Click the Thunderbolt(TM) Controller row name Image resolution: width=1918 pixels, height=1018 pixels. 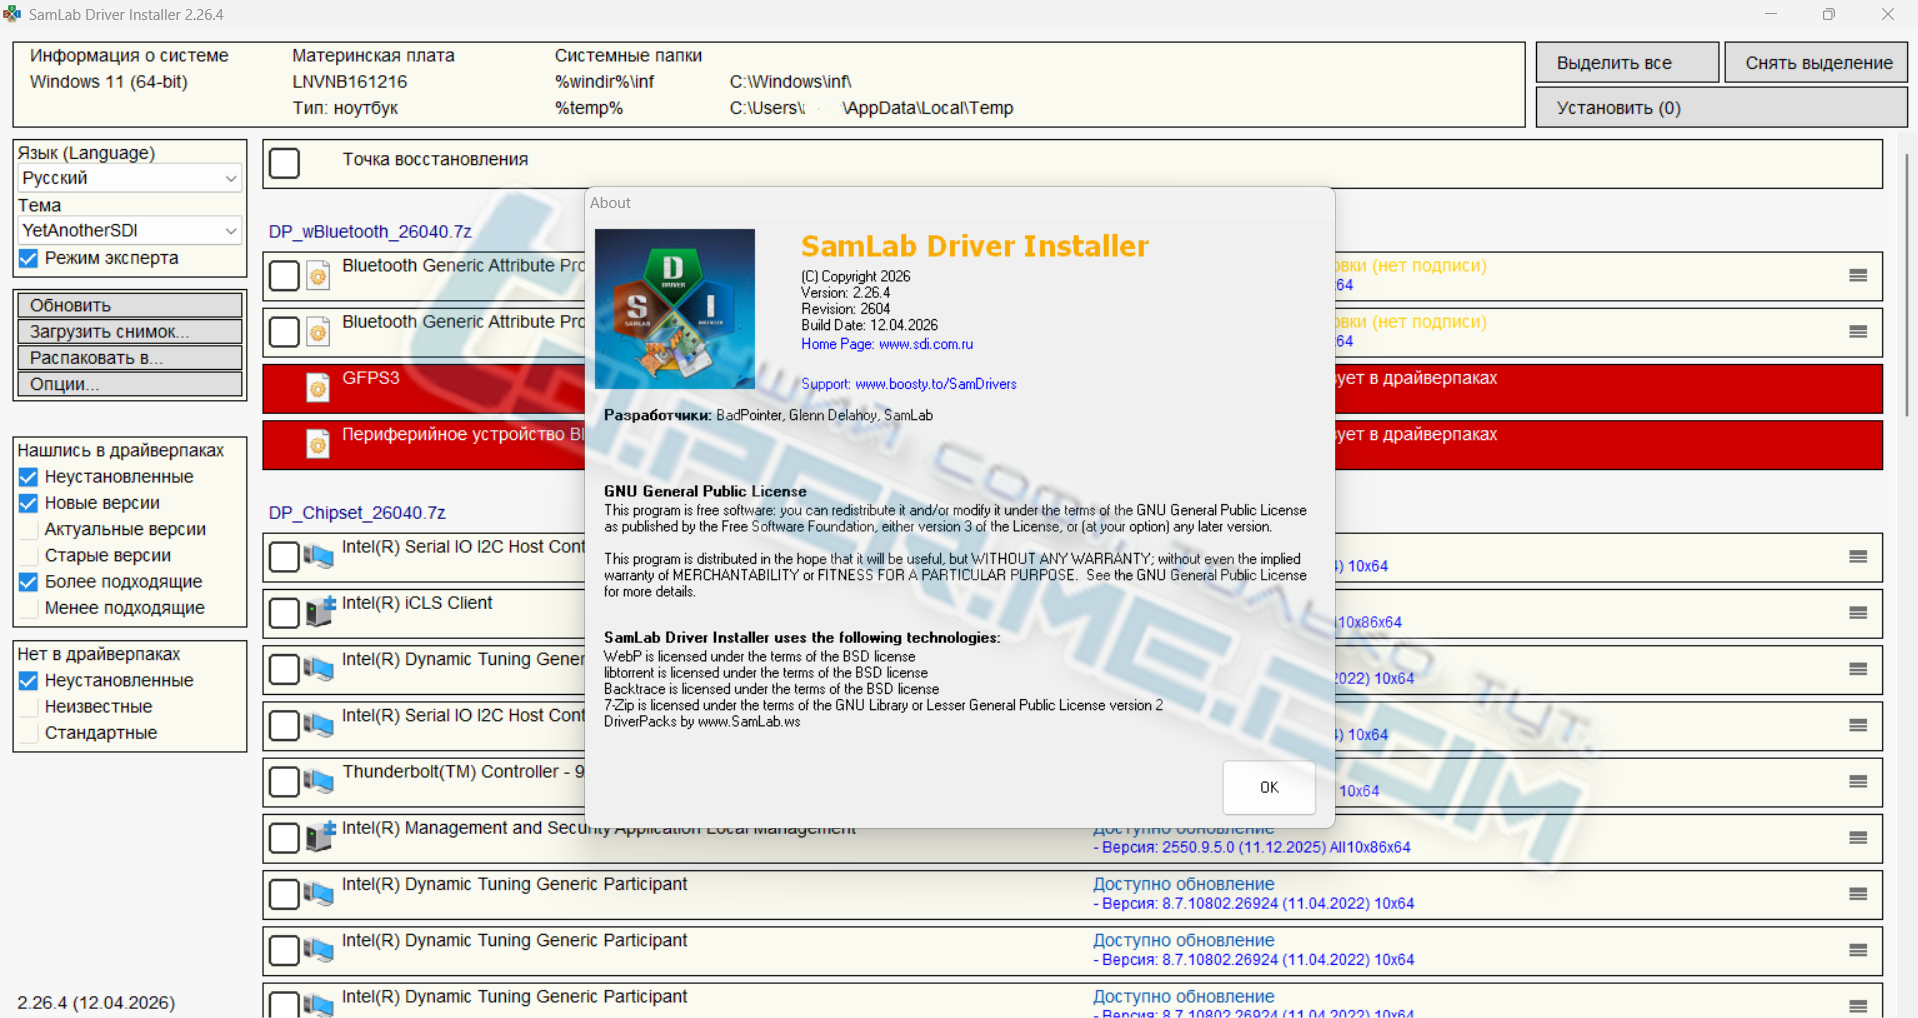463,772
